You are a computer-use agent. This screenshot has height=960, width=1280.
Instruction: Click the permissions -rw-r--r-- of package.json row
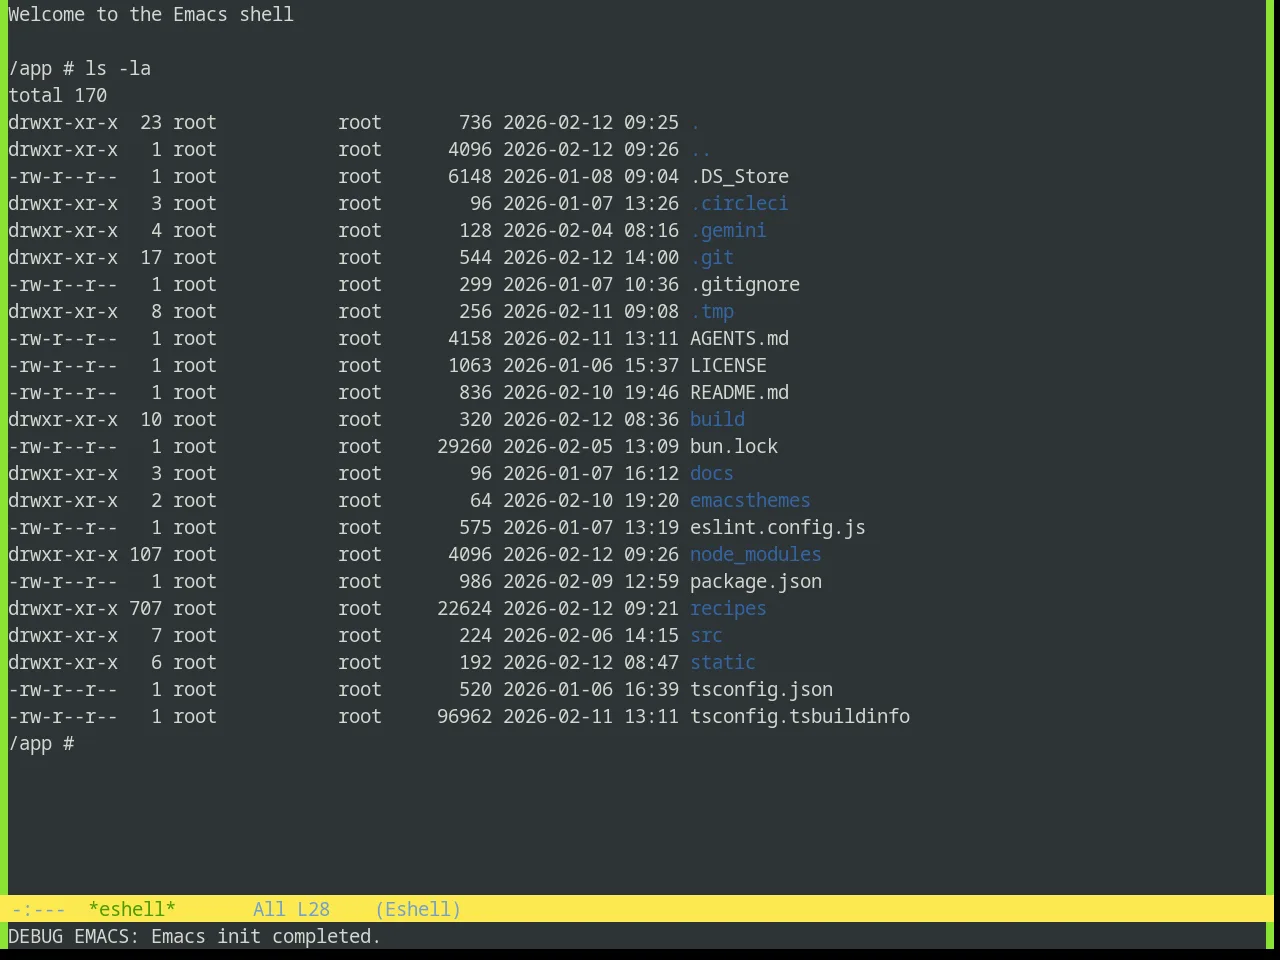click(x=63, y=582)
